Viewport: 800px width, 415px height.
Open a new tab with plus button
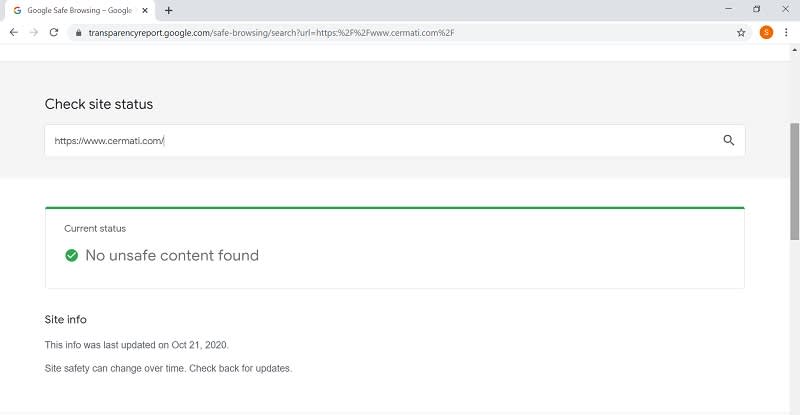pyautogui.click(x=168, y=10)
